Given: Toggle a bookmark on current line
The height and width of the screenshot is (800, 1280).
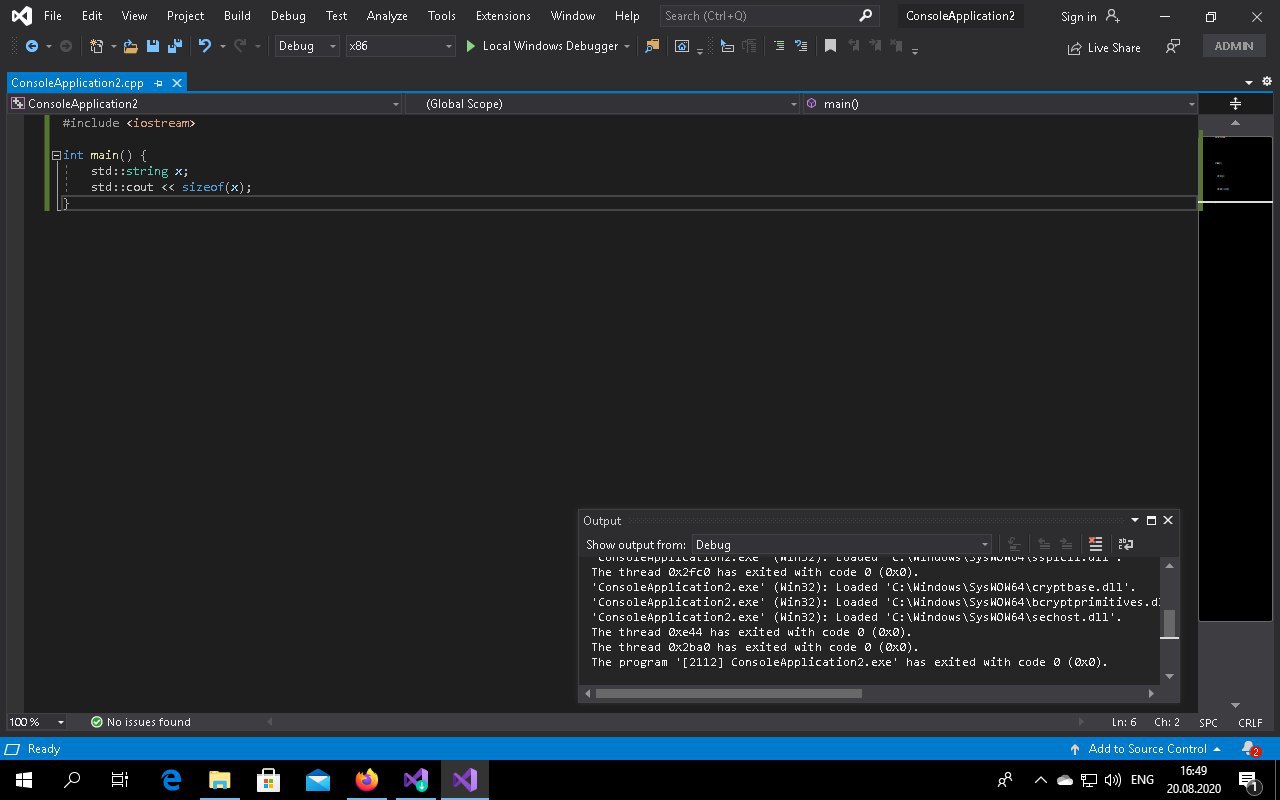Looking at the screenshot, I should click(x=830, y=46).
